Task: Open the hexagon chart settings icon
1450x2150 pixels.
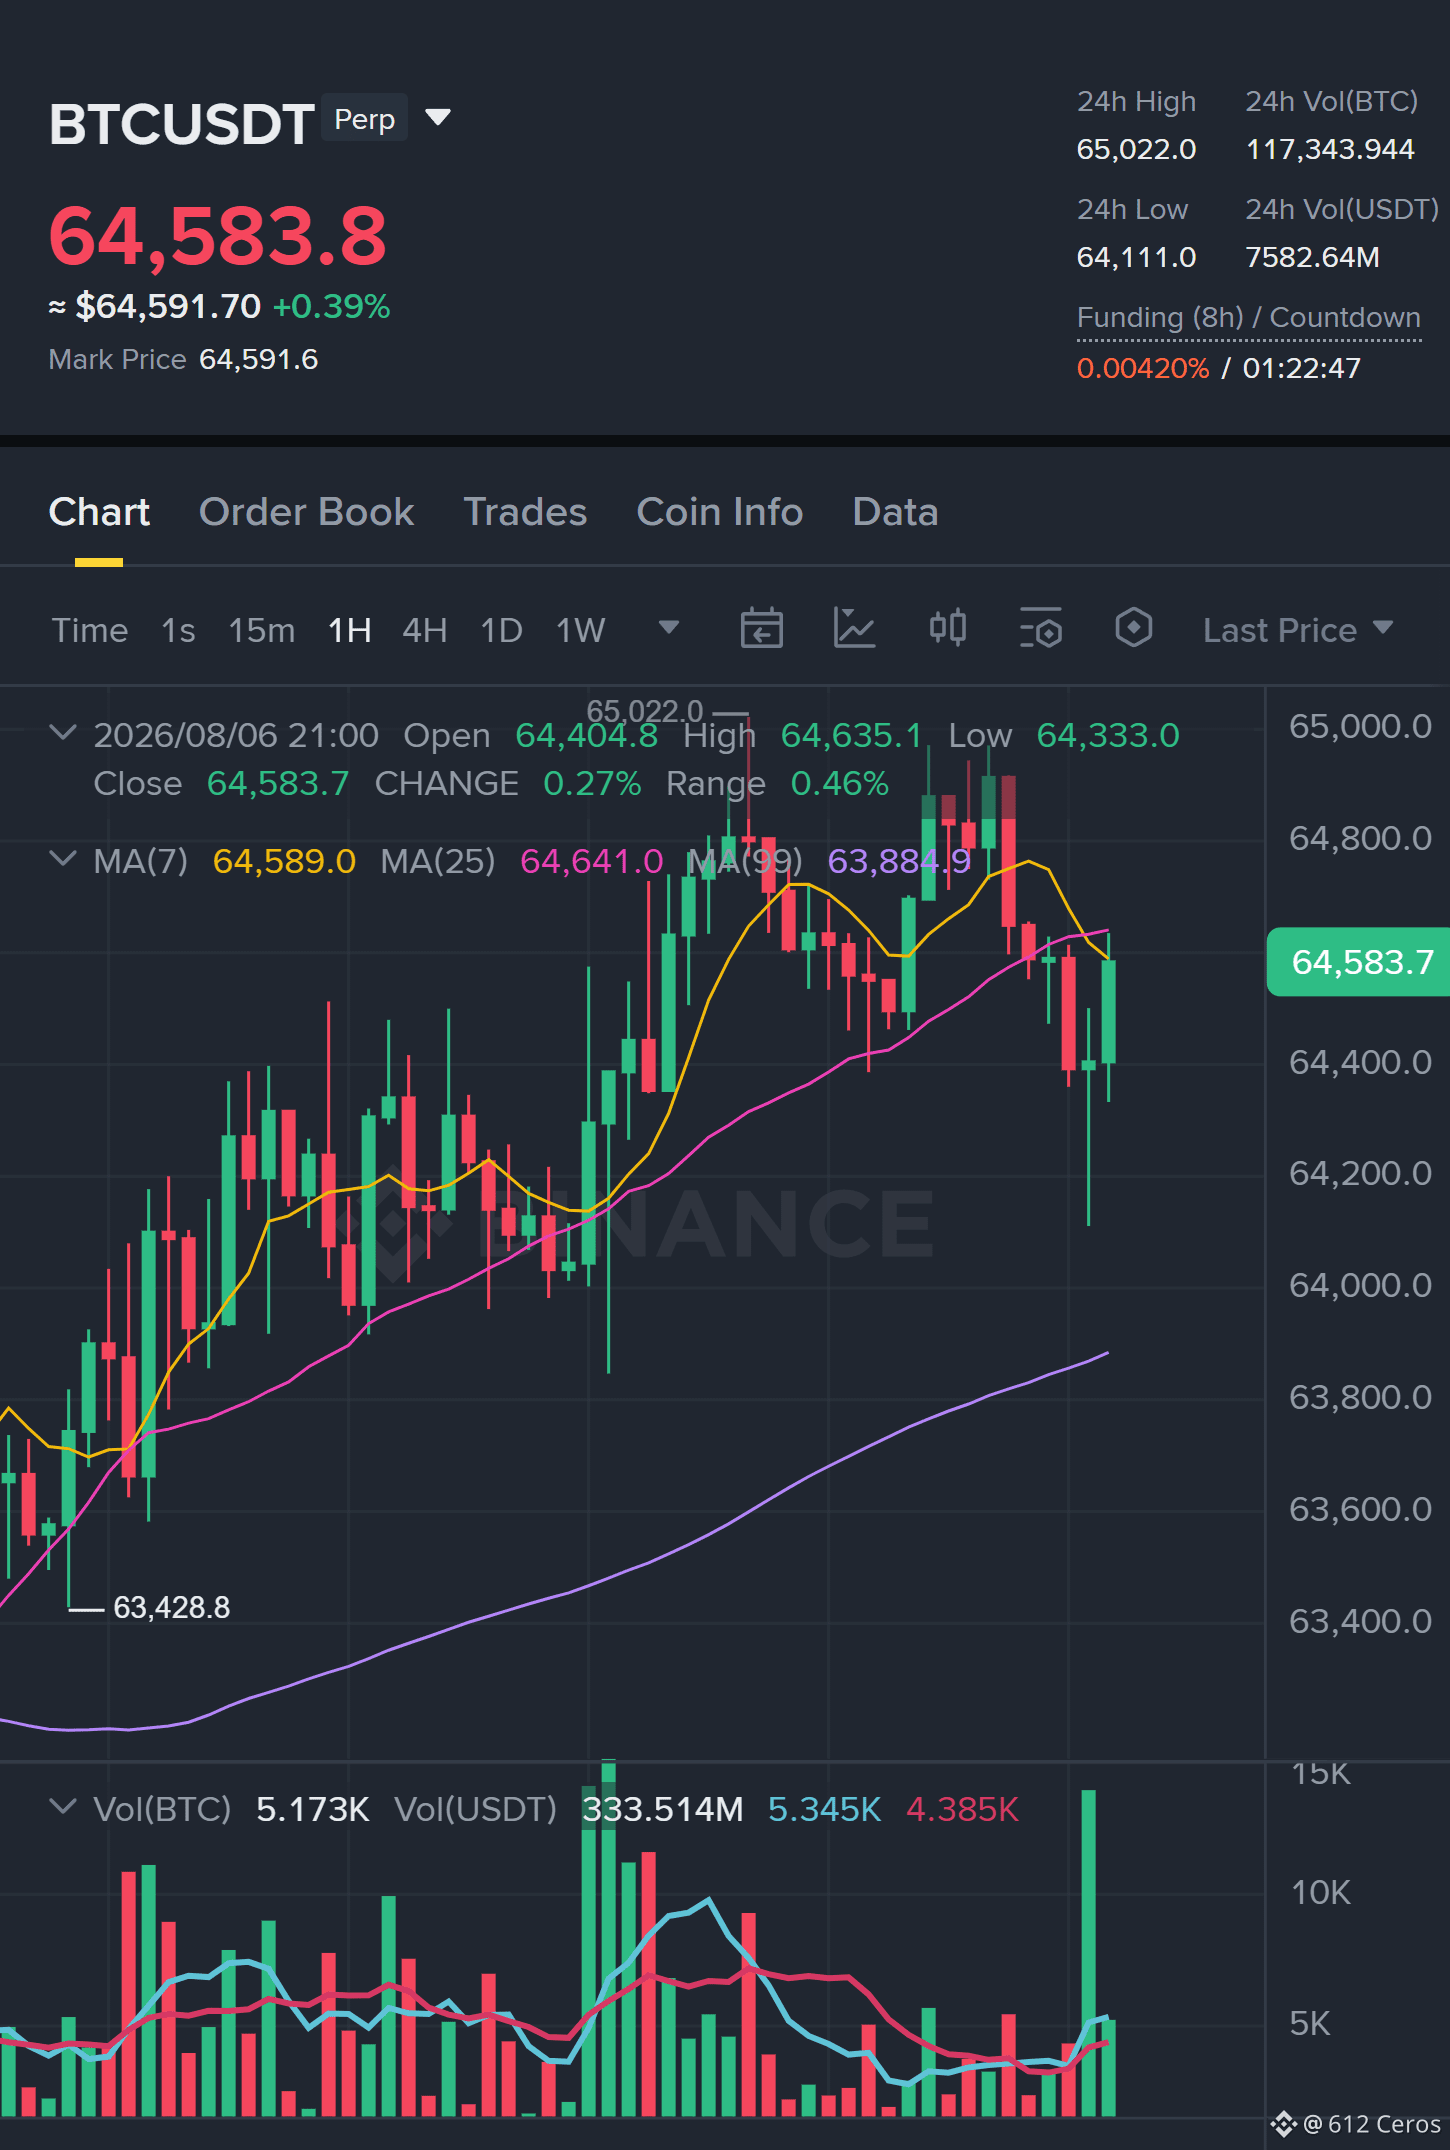Action: (1134, 628)
